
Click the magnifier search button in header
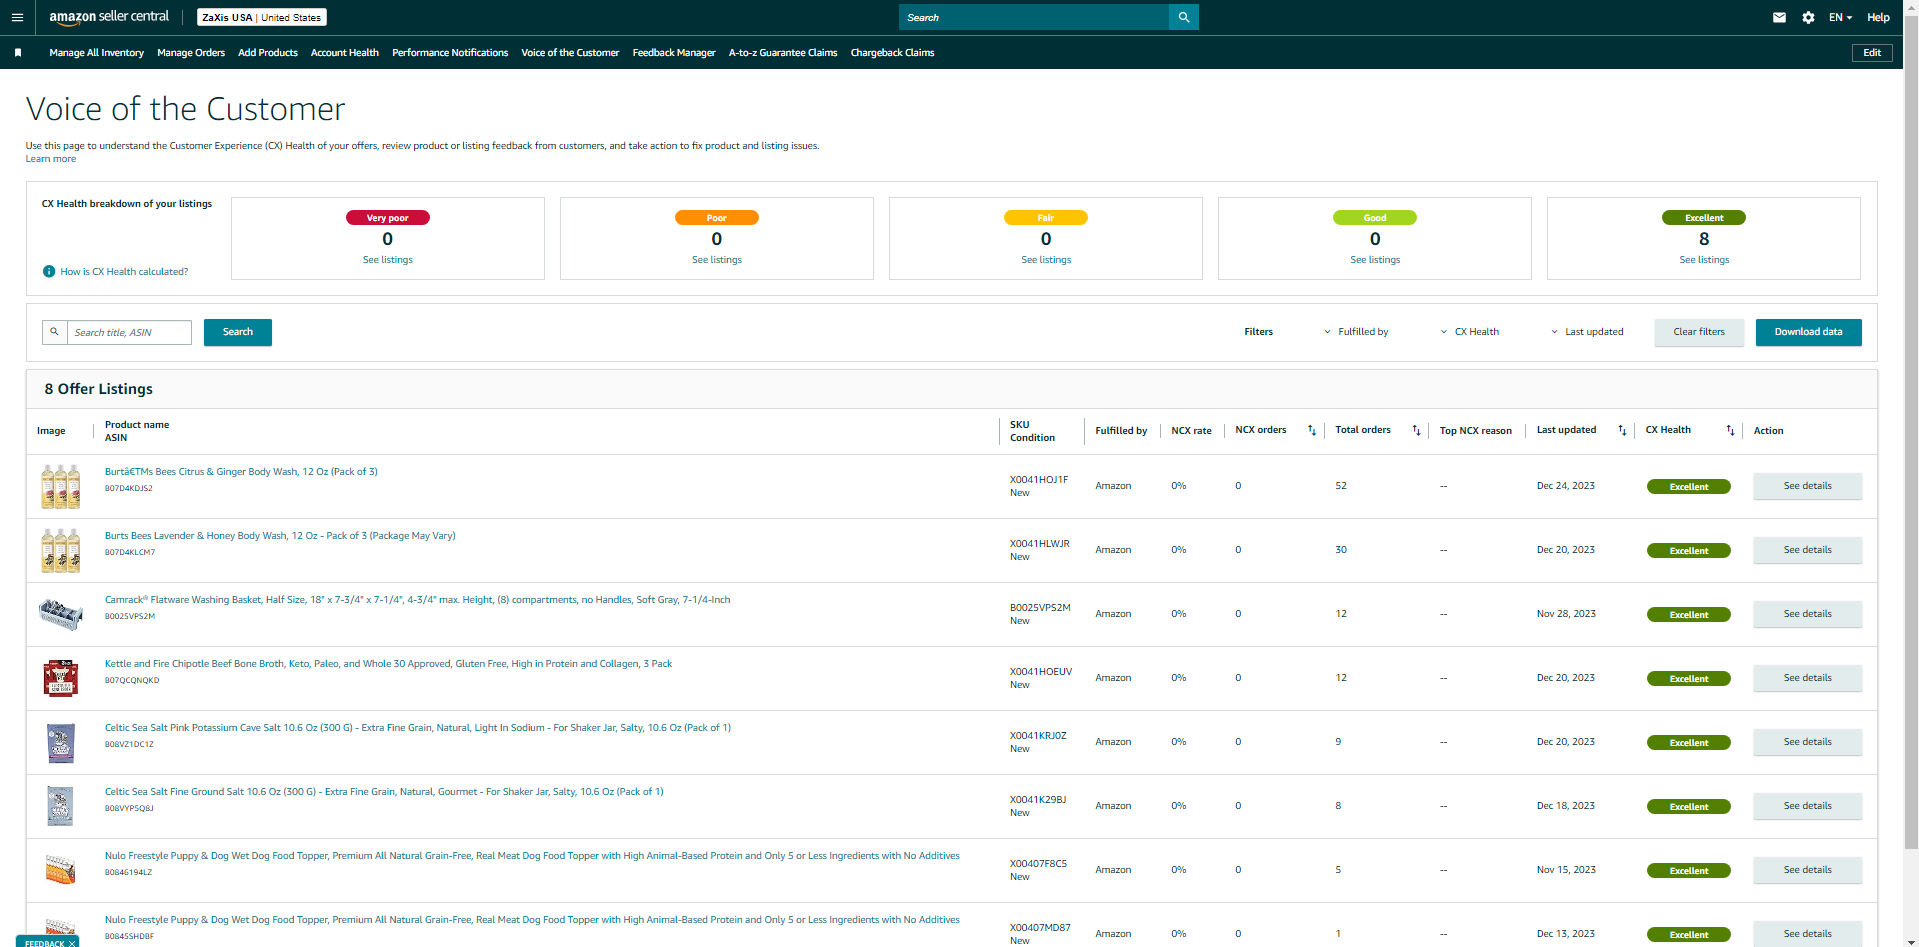(x=1184, y=17)
